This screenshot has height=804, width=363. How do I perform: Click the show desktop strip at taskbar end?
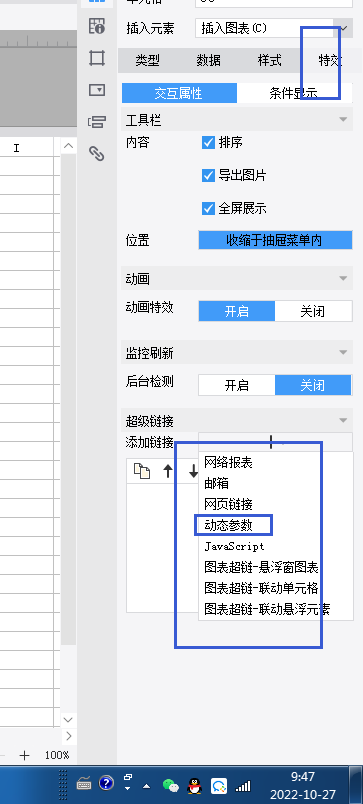click(x=356, y=785)
